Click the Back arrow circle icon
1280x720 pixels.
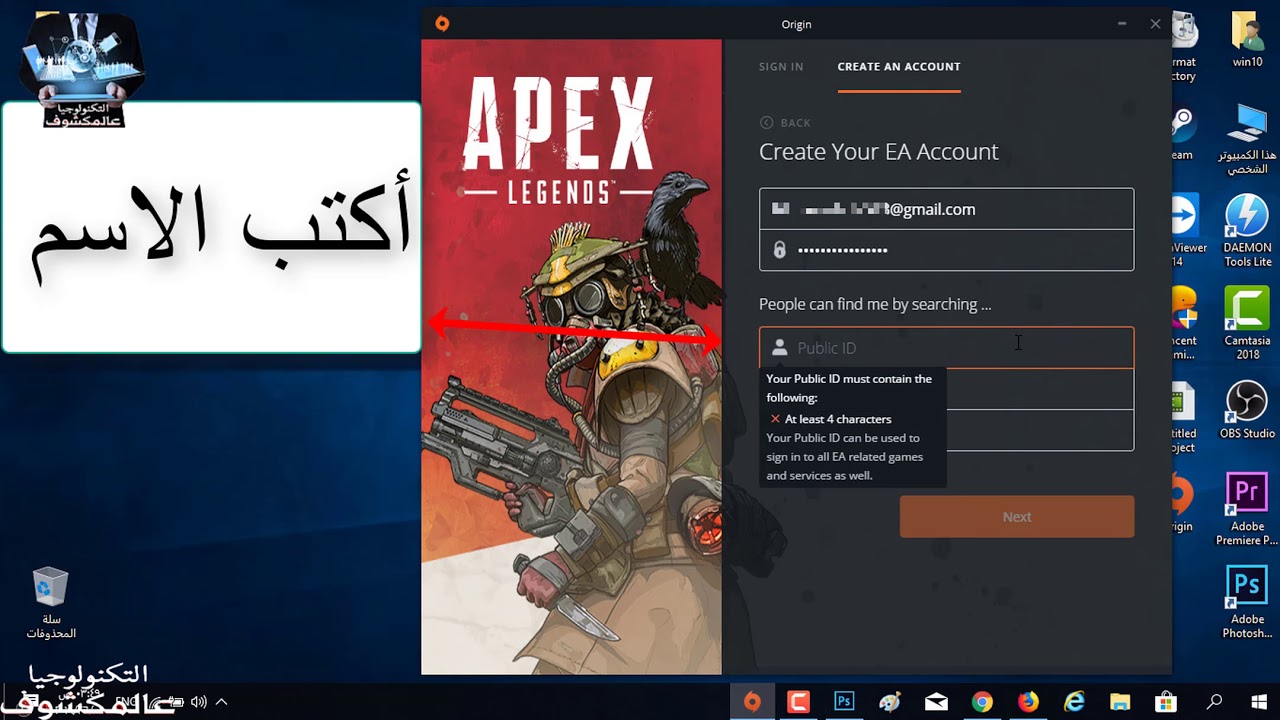point(767,123)
